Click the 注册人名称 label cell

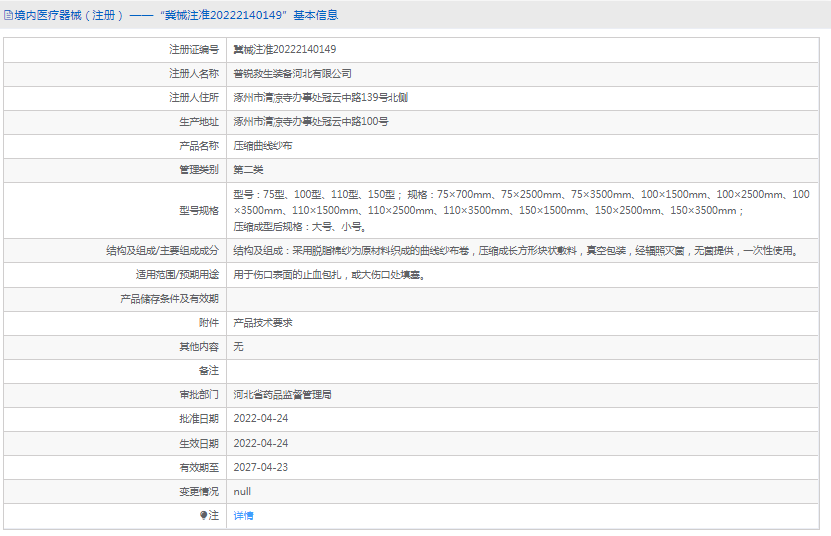coord(193,74)
